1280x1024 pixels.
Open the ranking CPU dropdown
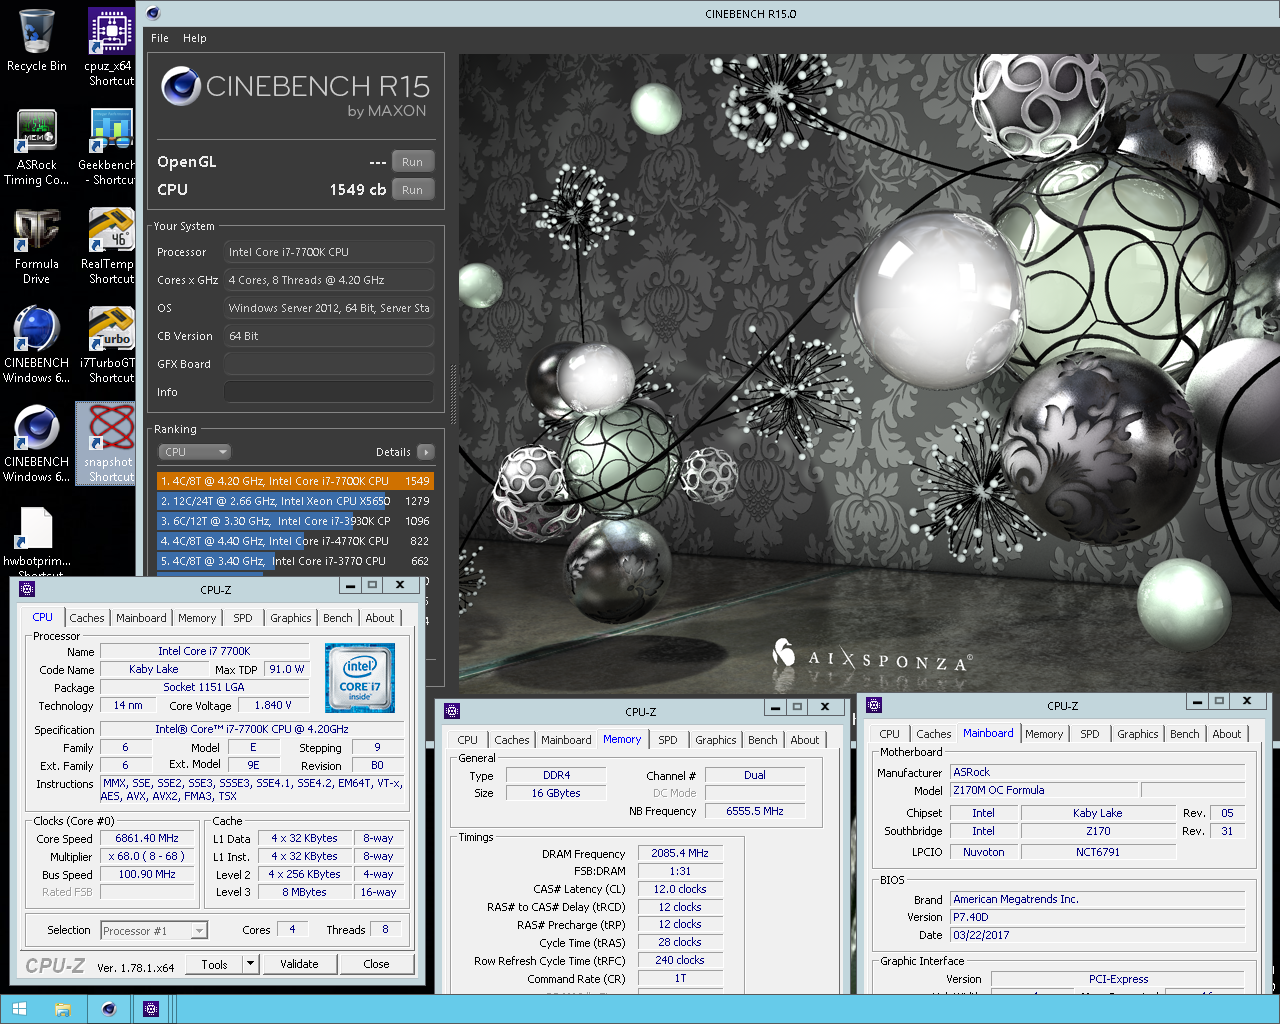click(194, 452)
